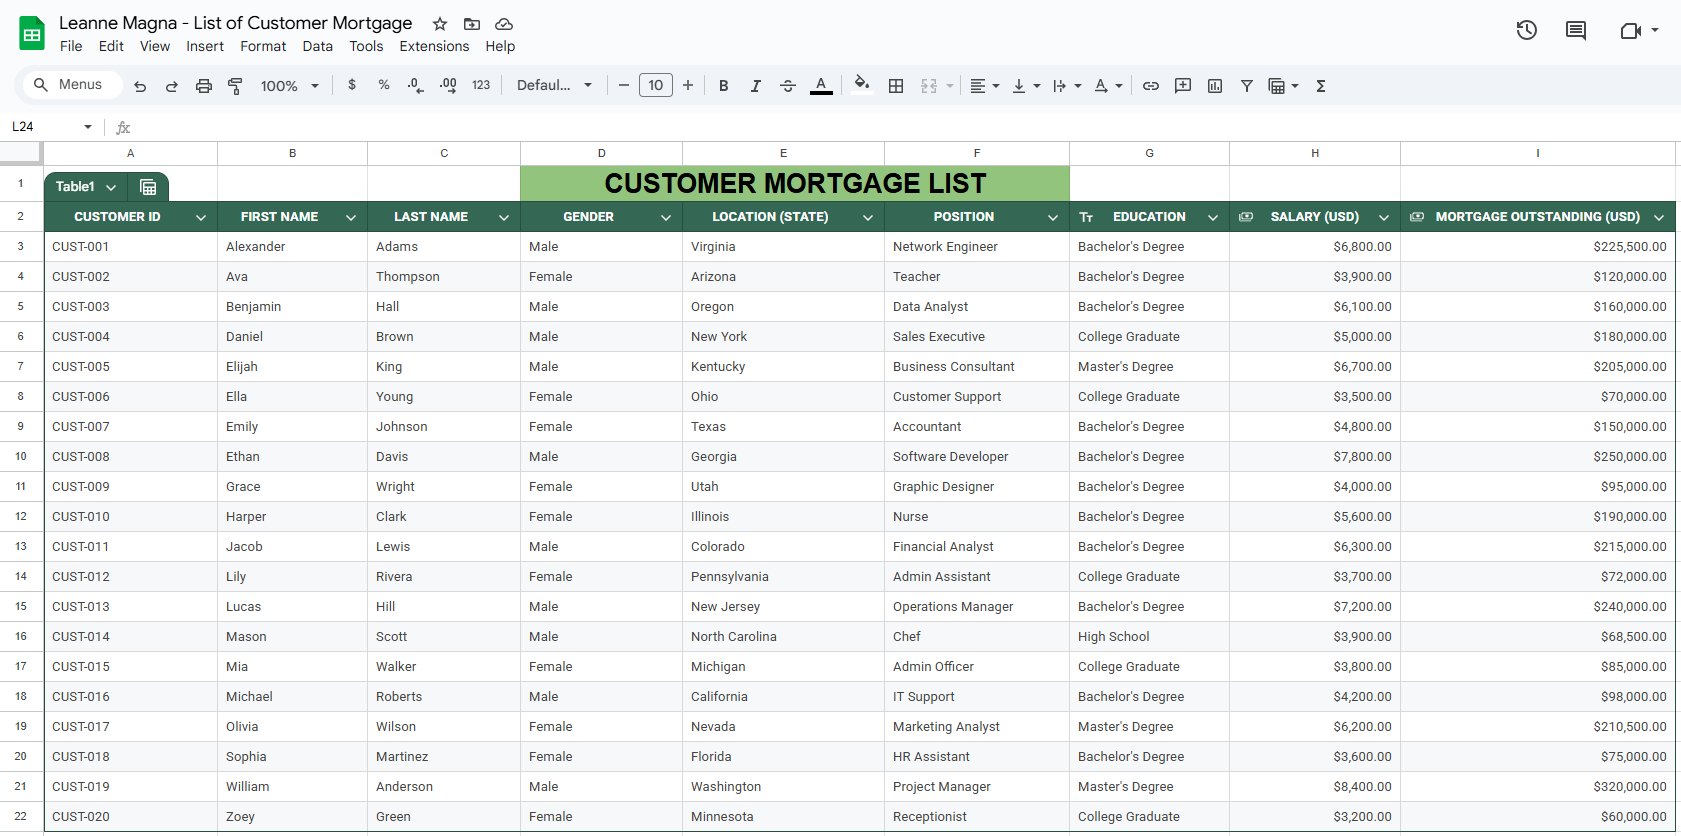Click the Functions sigma icon
The width and height of the screenshot is (1681, 836).
click(1321, 86)
